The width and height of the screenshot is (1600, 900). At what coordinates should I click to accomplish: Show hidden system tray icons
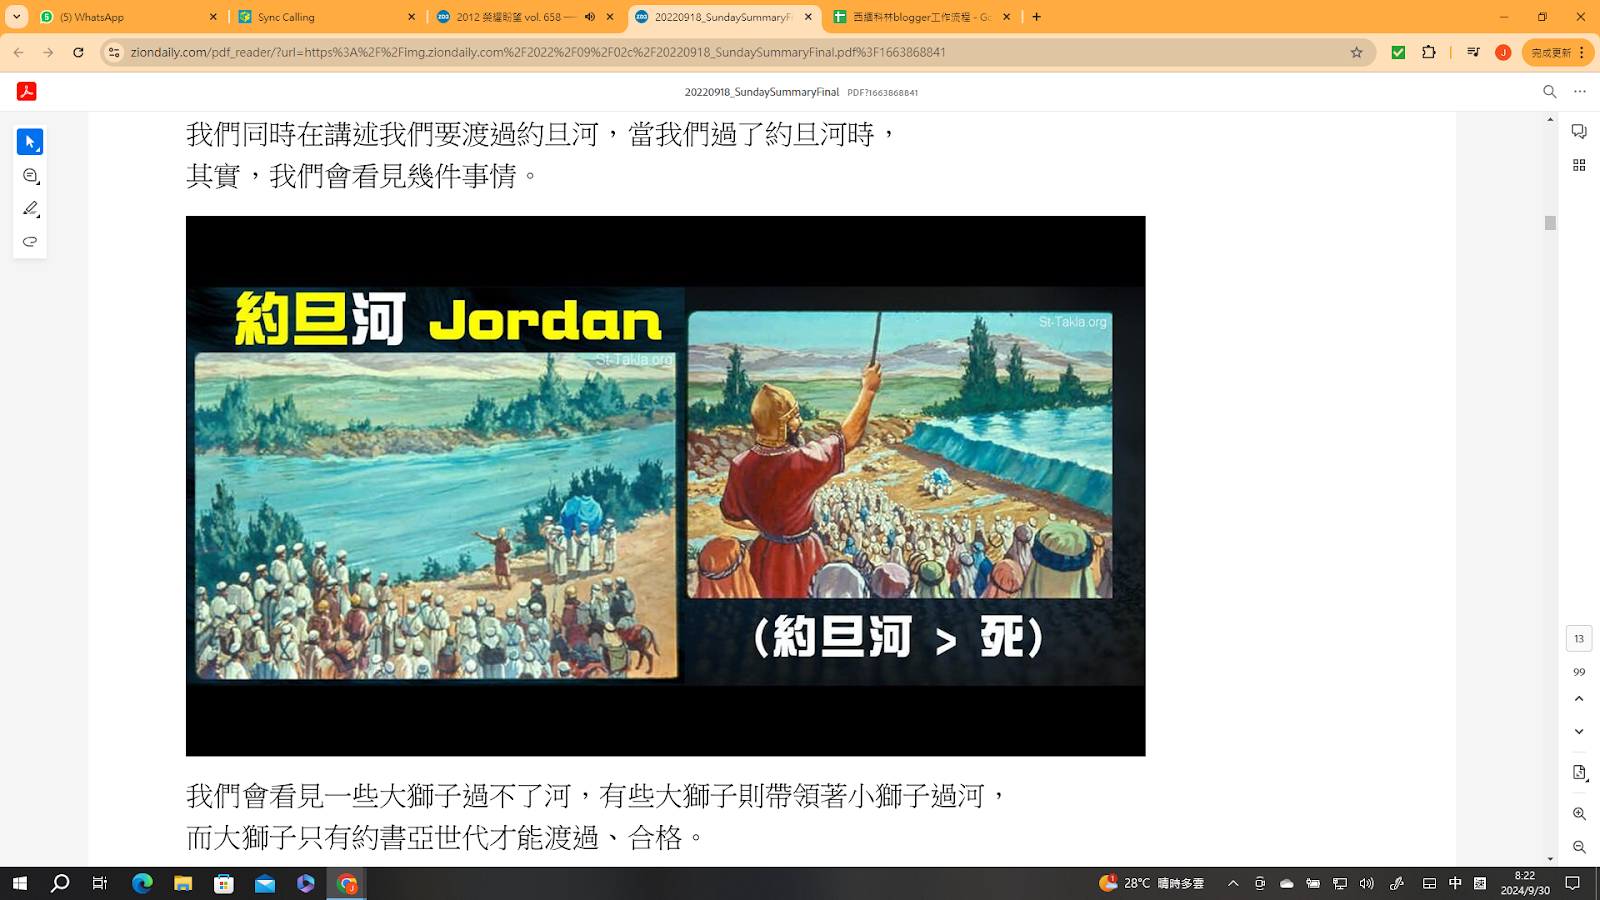[x=1233, y=883]
